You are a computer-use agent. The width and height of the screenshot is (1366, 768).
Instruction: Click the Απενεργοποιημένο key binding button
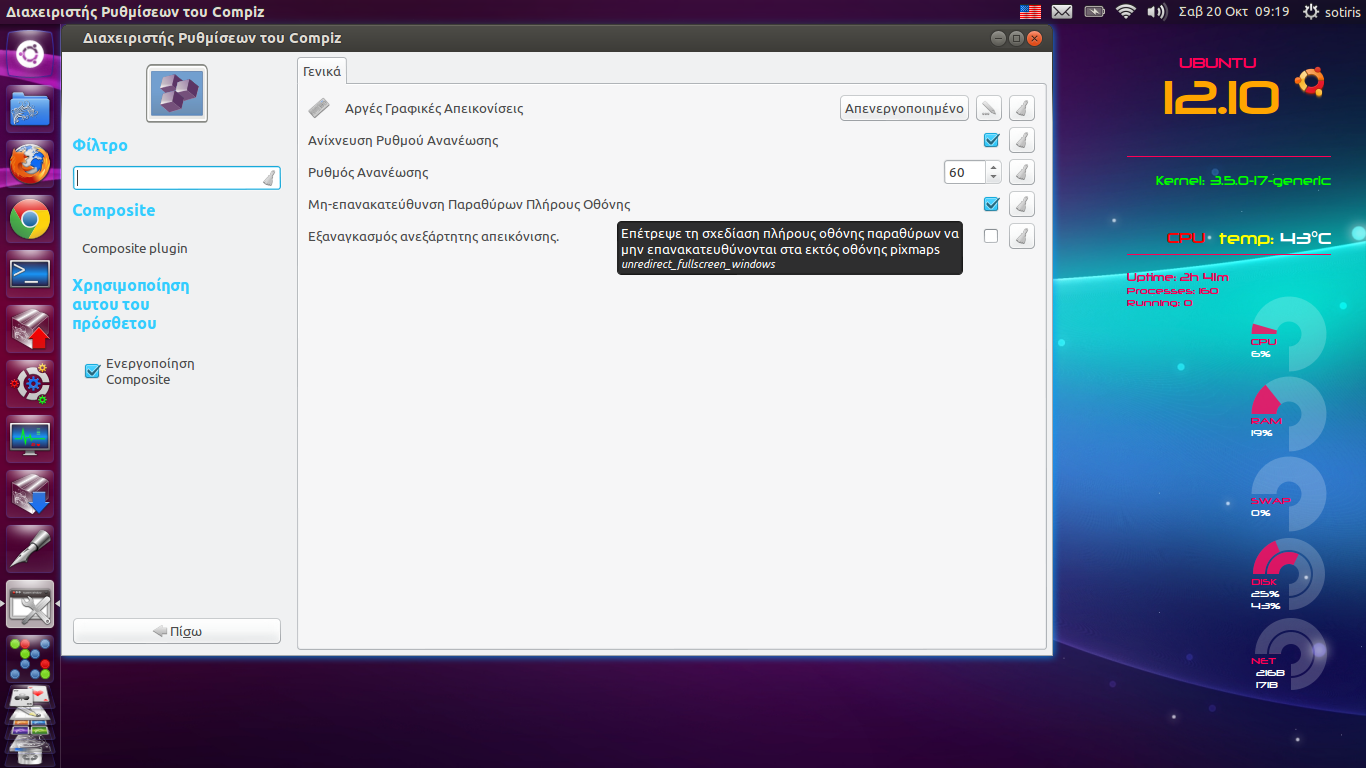(904, 108)
